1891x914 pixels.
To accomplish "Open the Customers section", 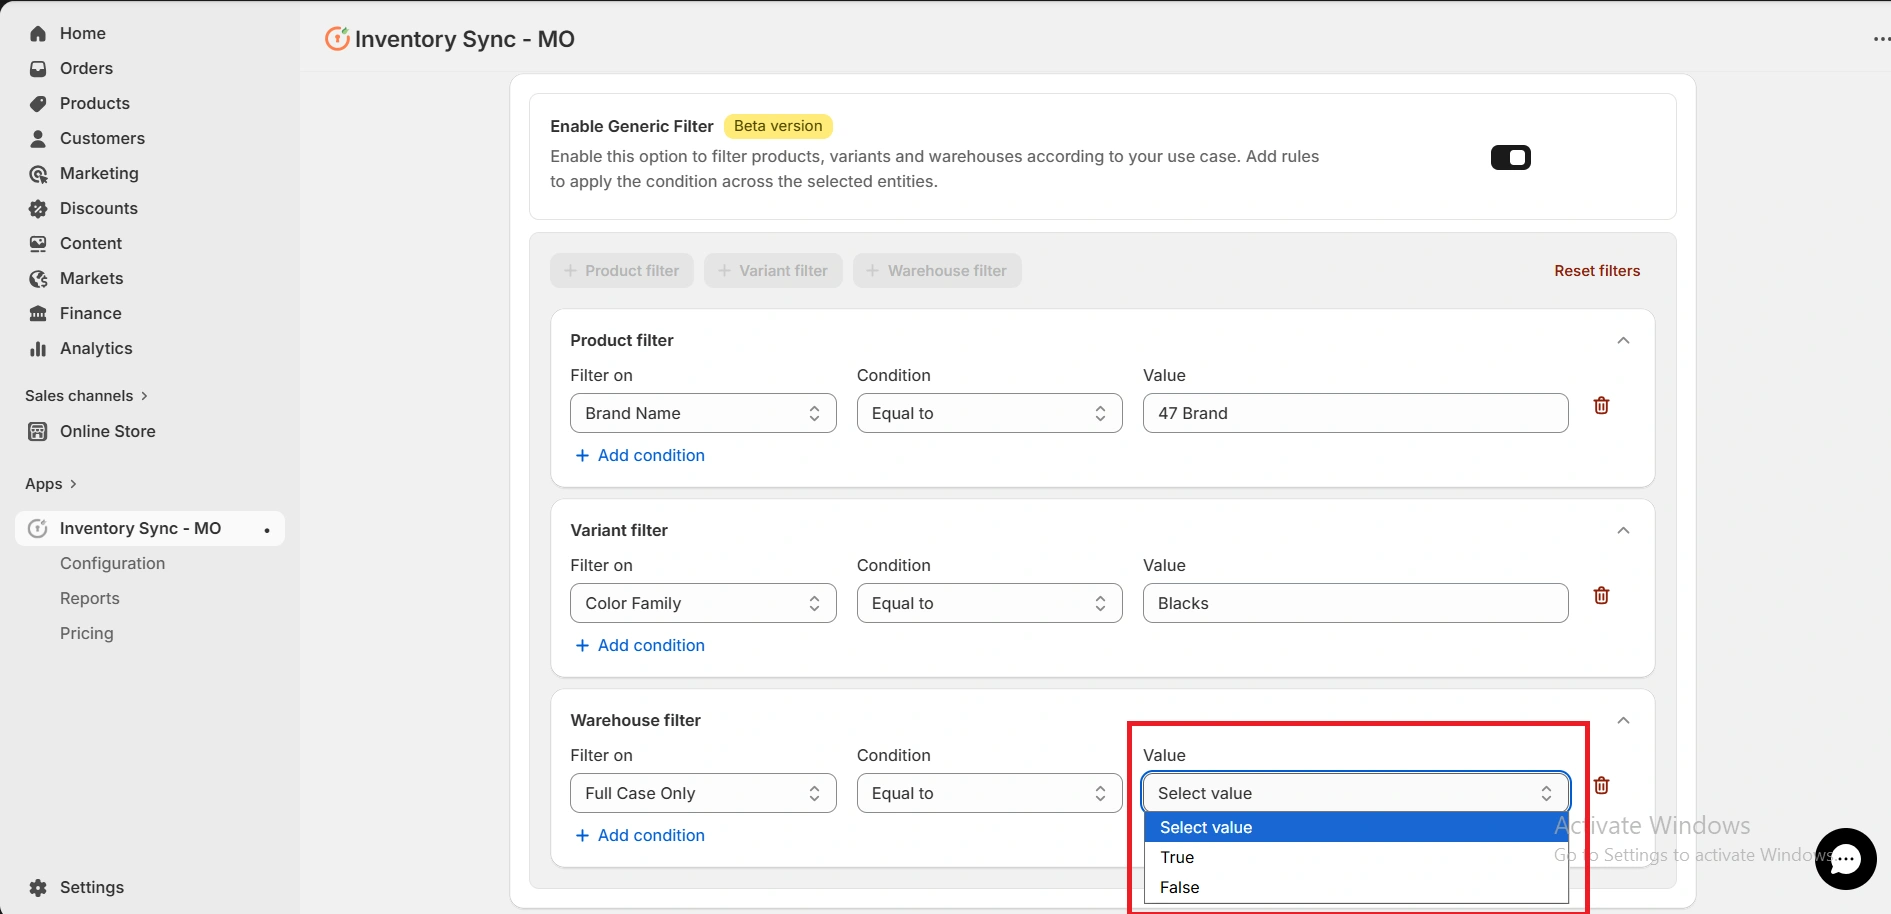I will coord(101,138).
